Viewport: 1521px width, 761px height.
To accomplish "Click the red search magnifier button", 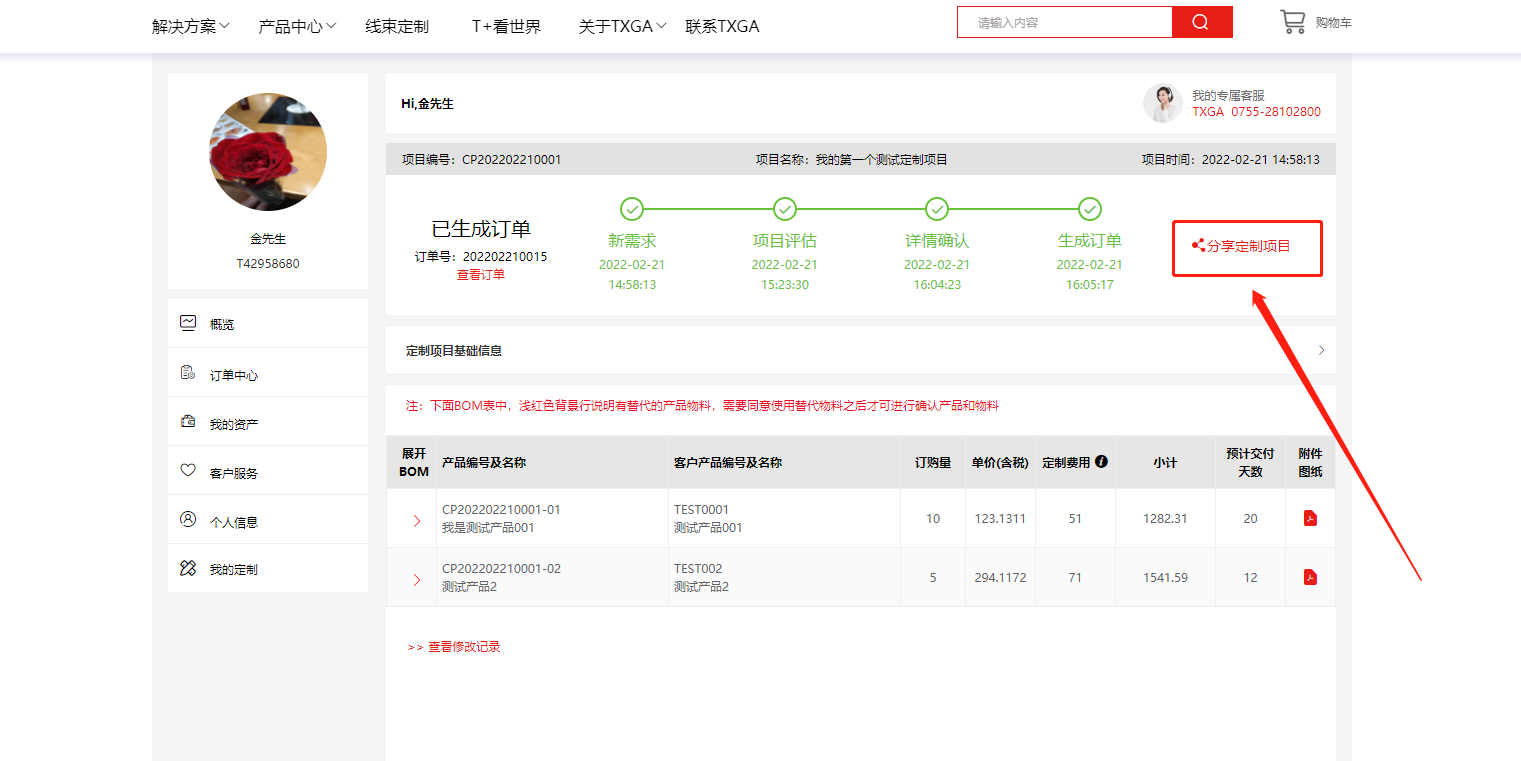I will (x=1201, y=22).
